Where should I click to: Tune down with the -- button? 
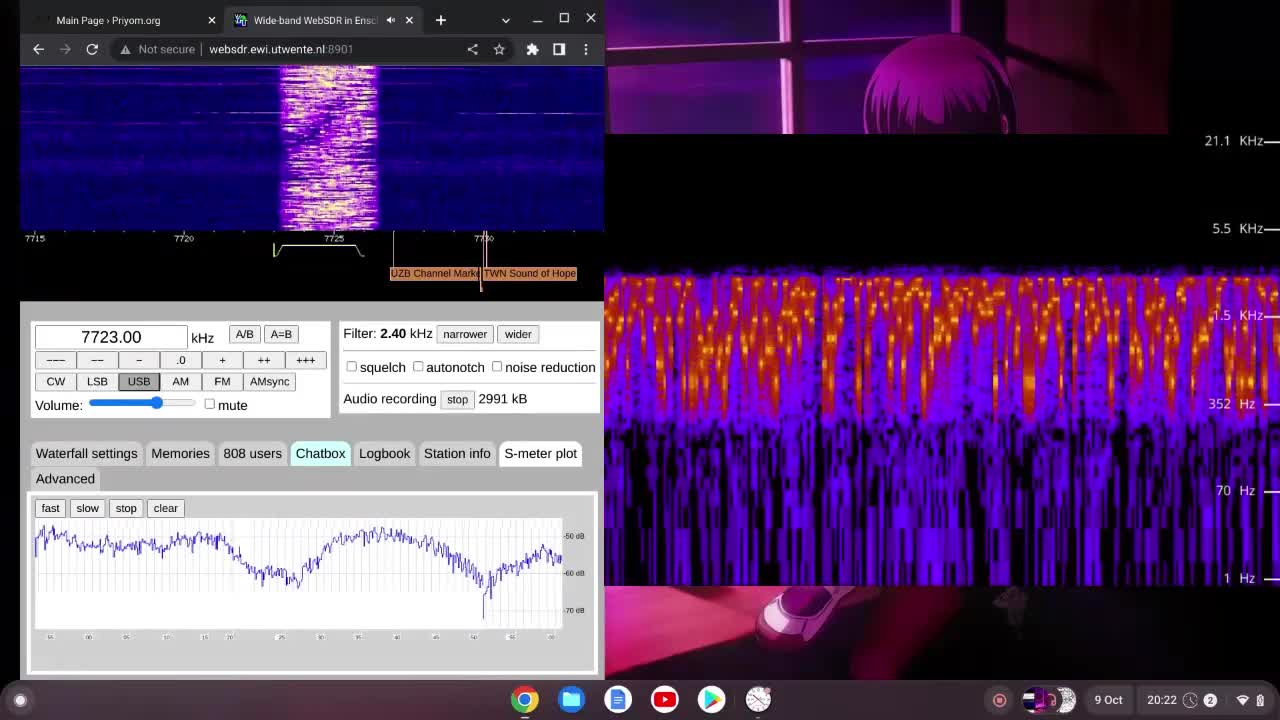[97, 360]
